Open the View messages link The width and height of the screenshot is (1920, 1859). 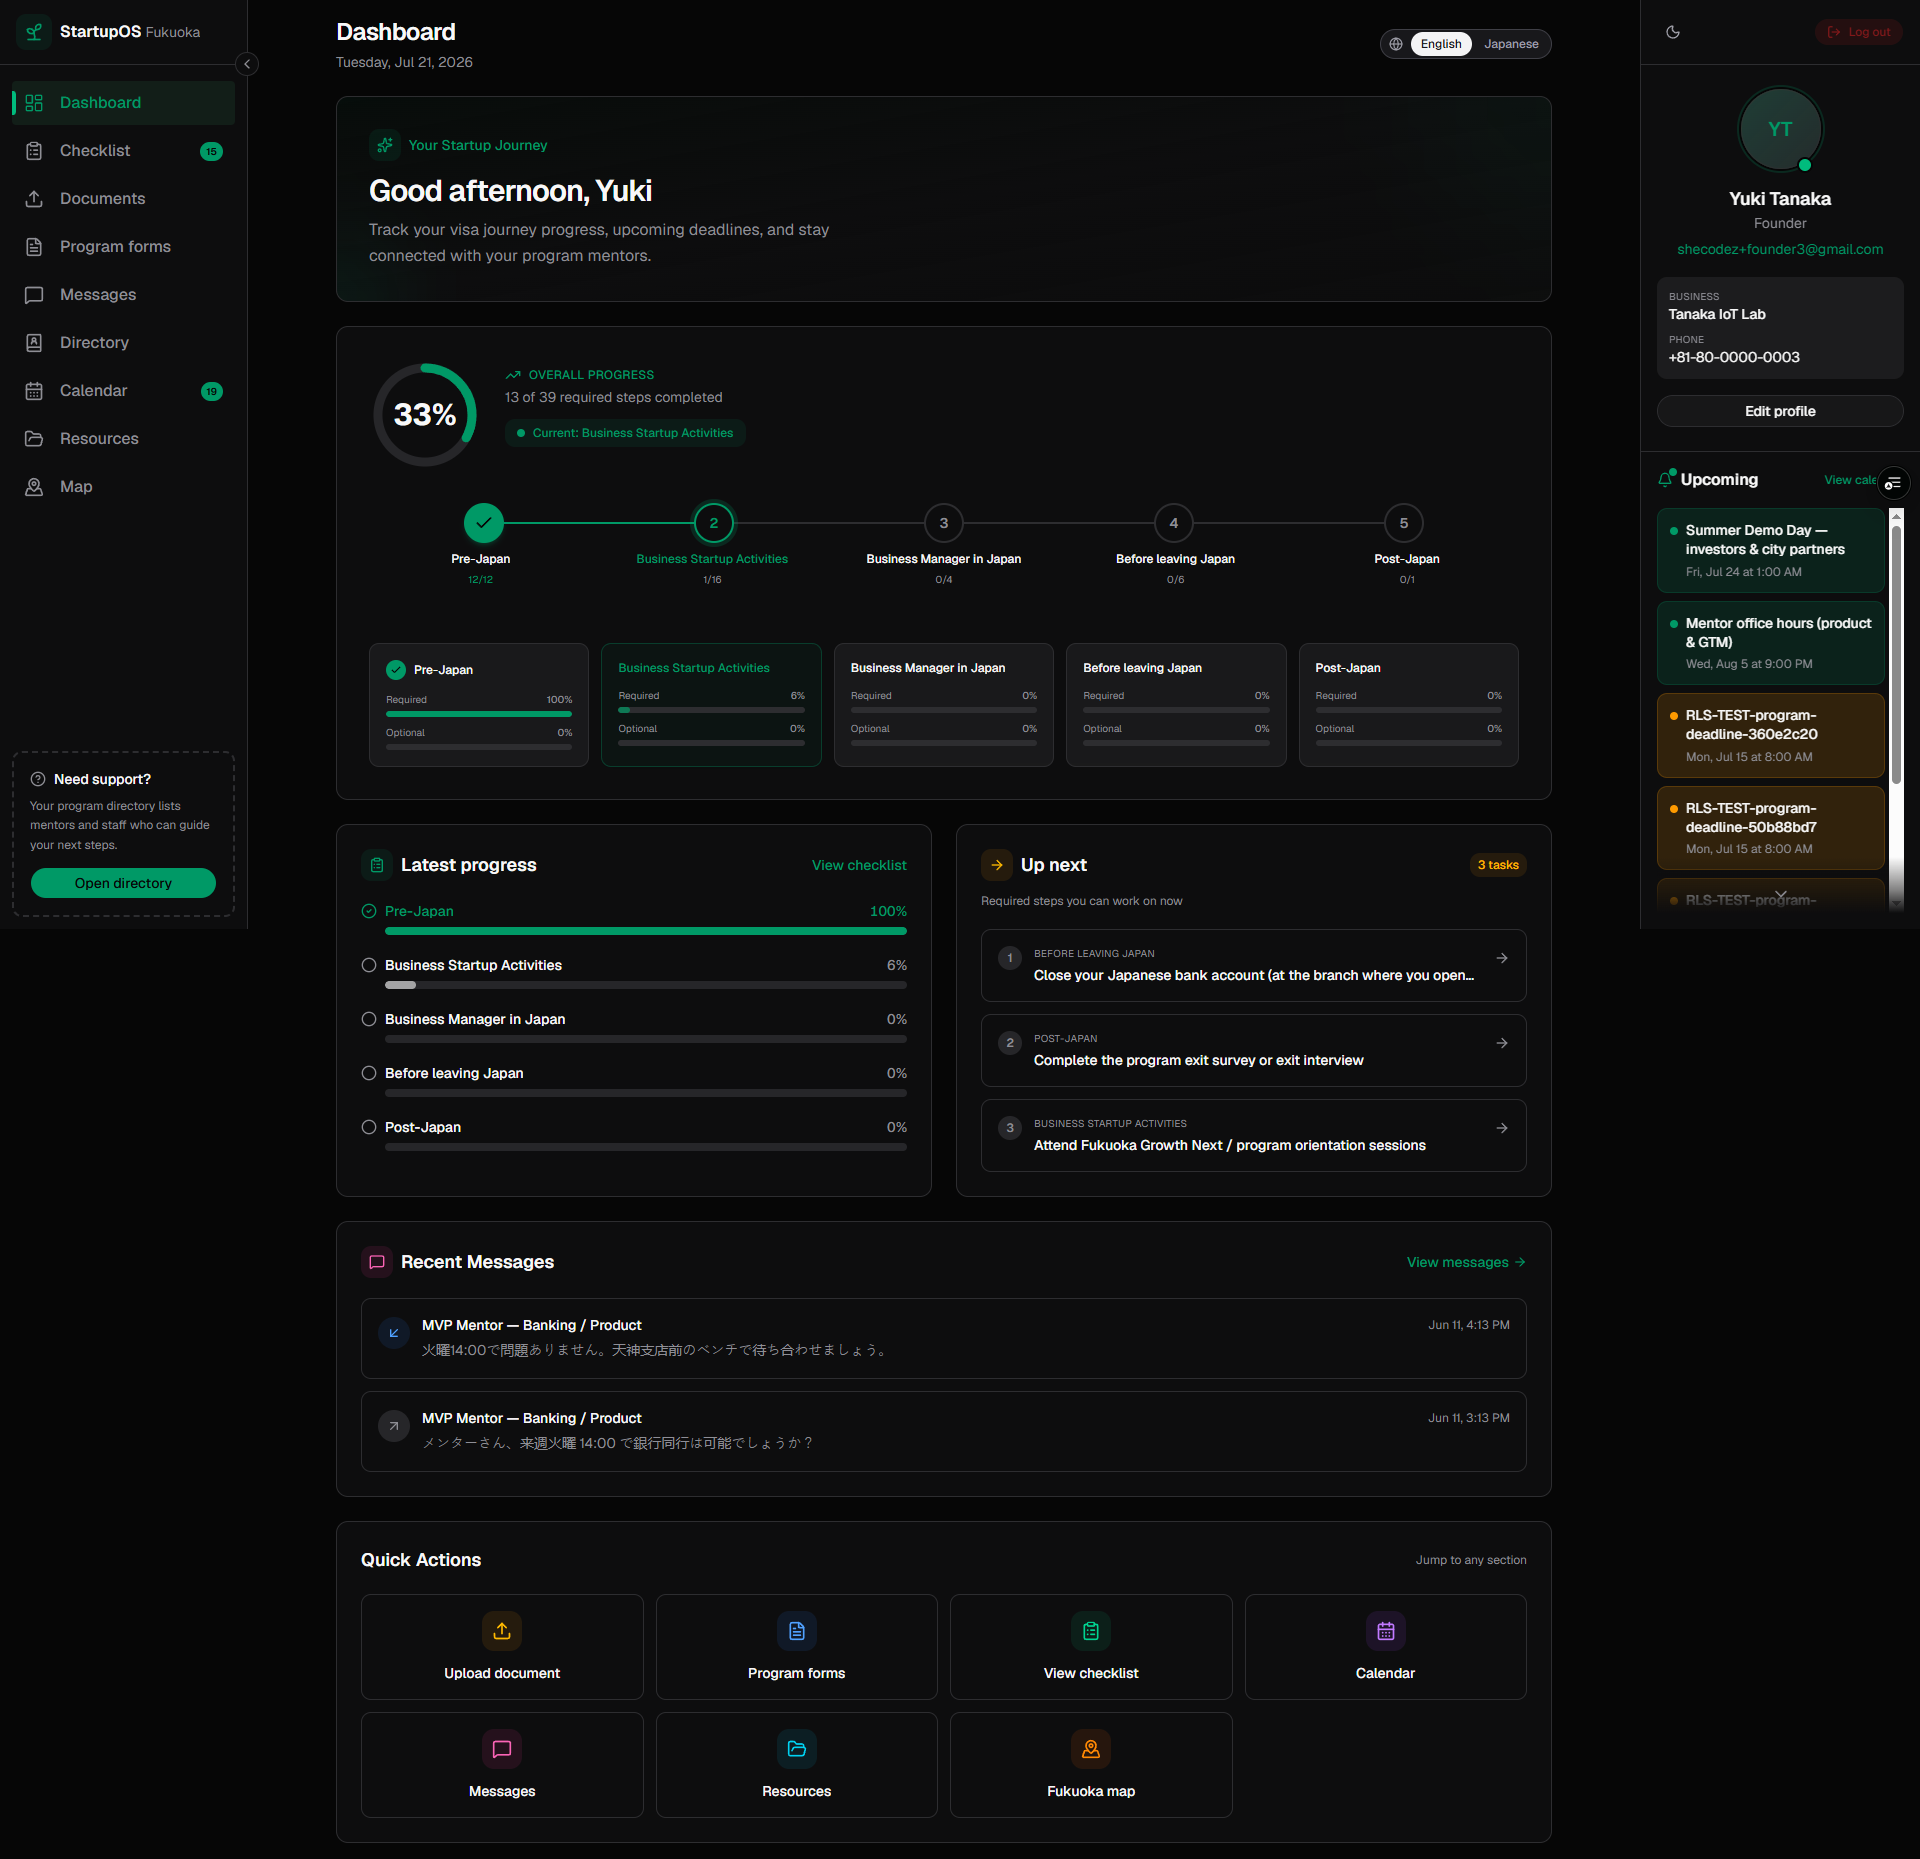click(1466, 1262)
